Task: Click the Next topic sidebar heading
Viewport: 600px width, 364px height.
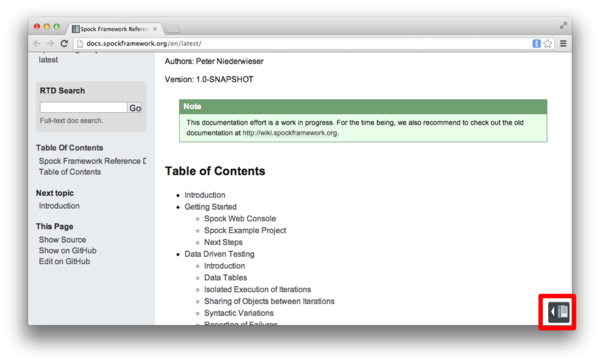Action: (x=55, y=193)
